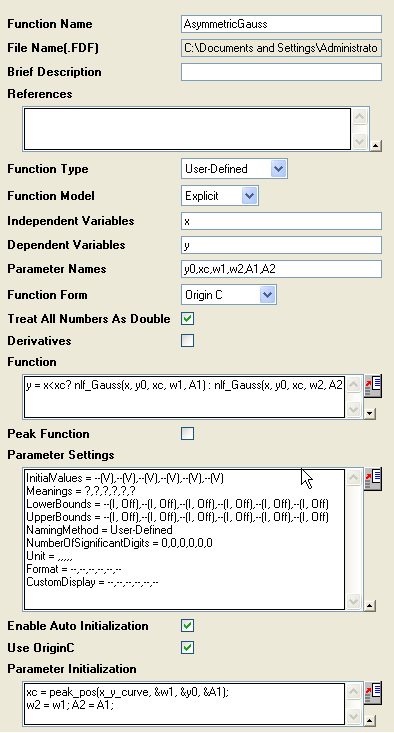Check the Peak Function checkbox
This screenshot has width=394, height=733.
(187, 434)
